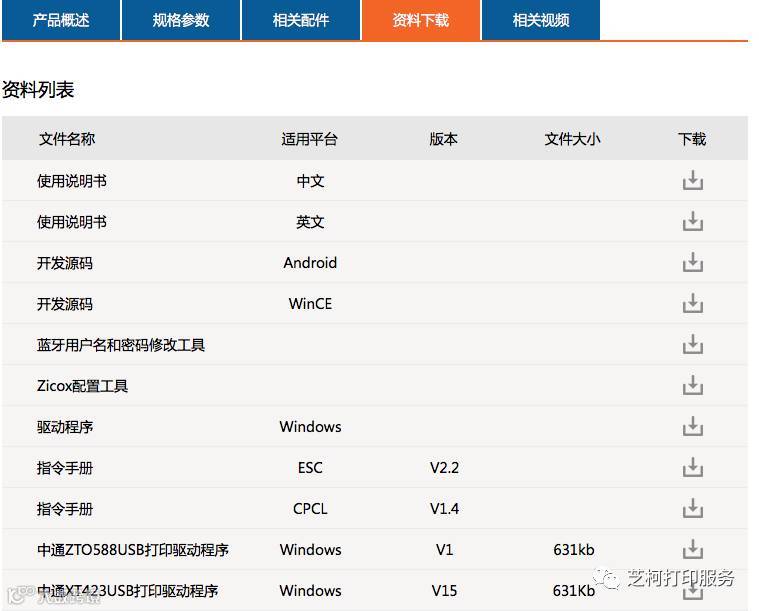This screenshot has height=611, width=759.
Task: Click Windows cell in 中通XT423USB row
Action: pyautogui.click(x=310, y=591)
